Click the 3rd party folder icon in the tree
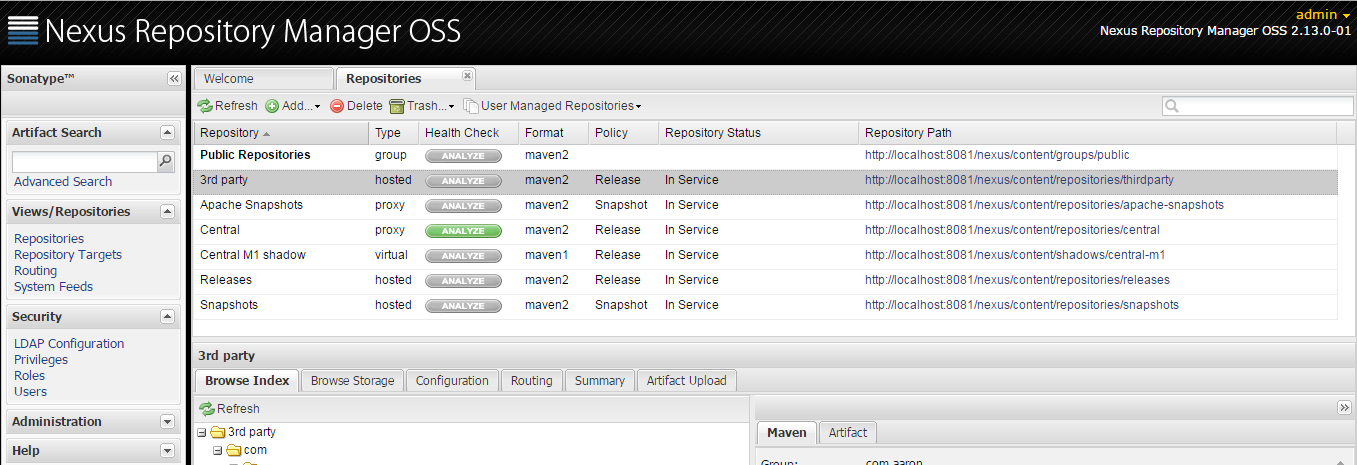 coord(217,433)
